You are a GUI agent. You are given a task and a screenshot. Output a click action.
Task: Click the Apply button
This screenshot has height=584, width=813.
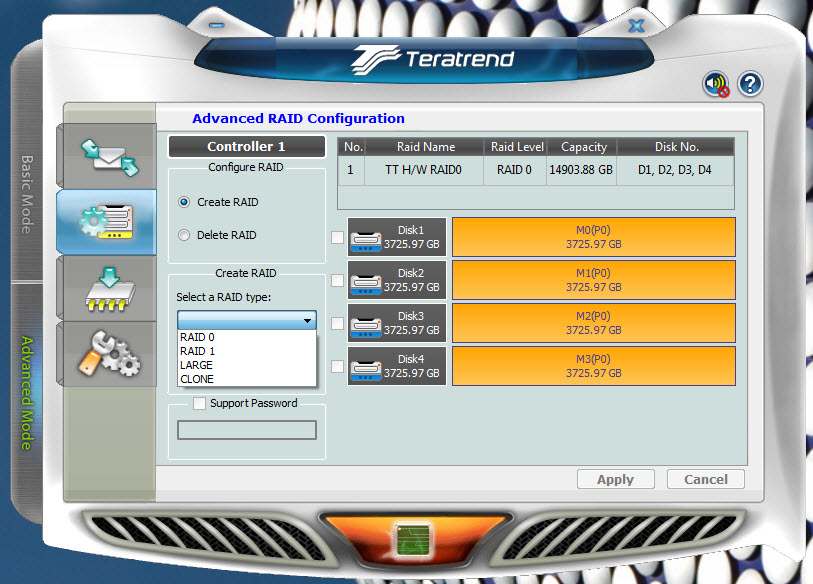point(615,479)
